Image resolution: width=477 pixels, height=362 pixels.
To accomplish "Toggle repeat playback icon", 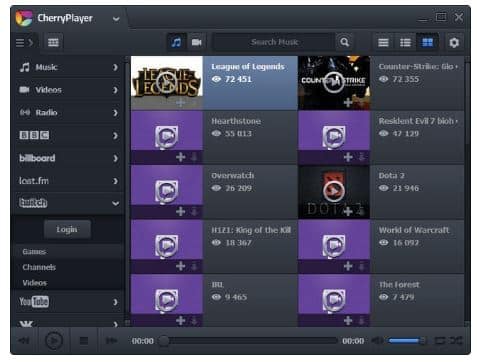I will [440, 340].
